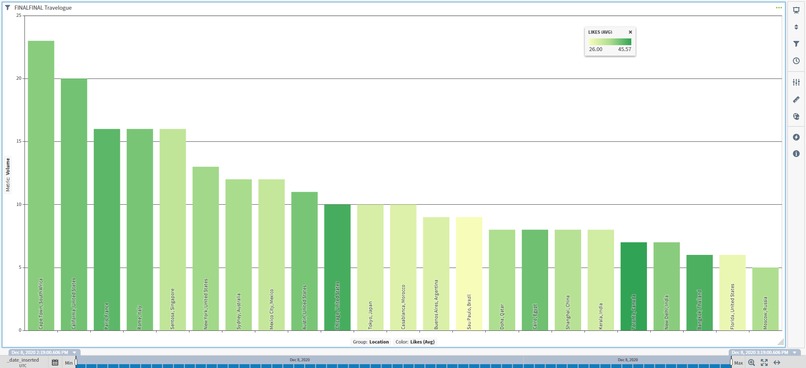Screen dimensions: 806x368
Task: Click the Metric: Volume axis label
Action: pos(8,175)
